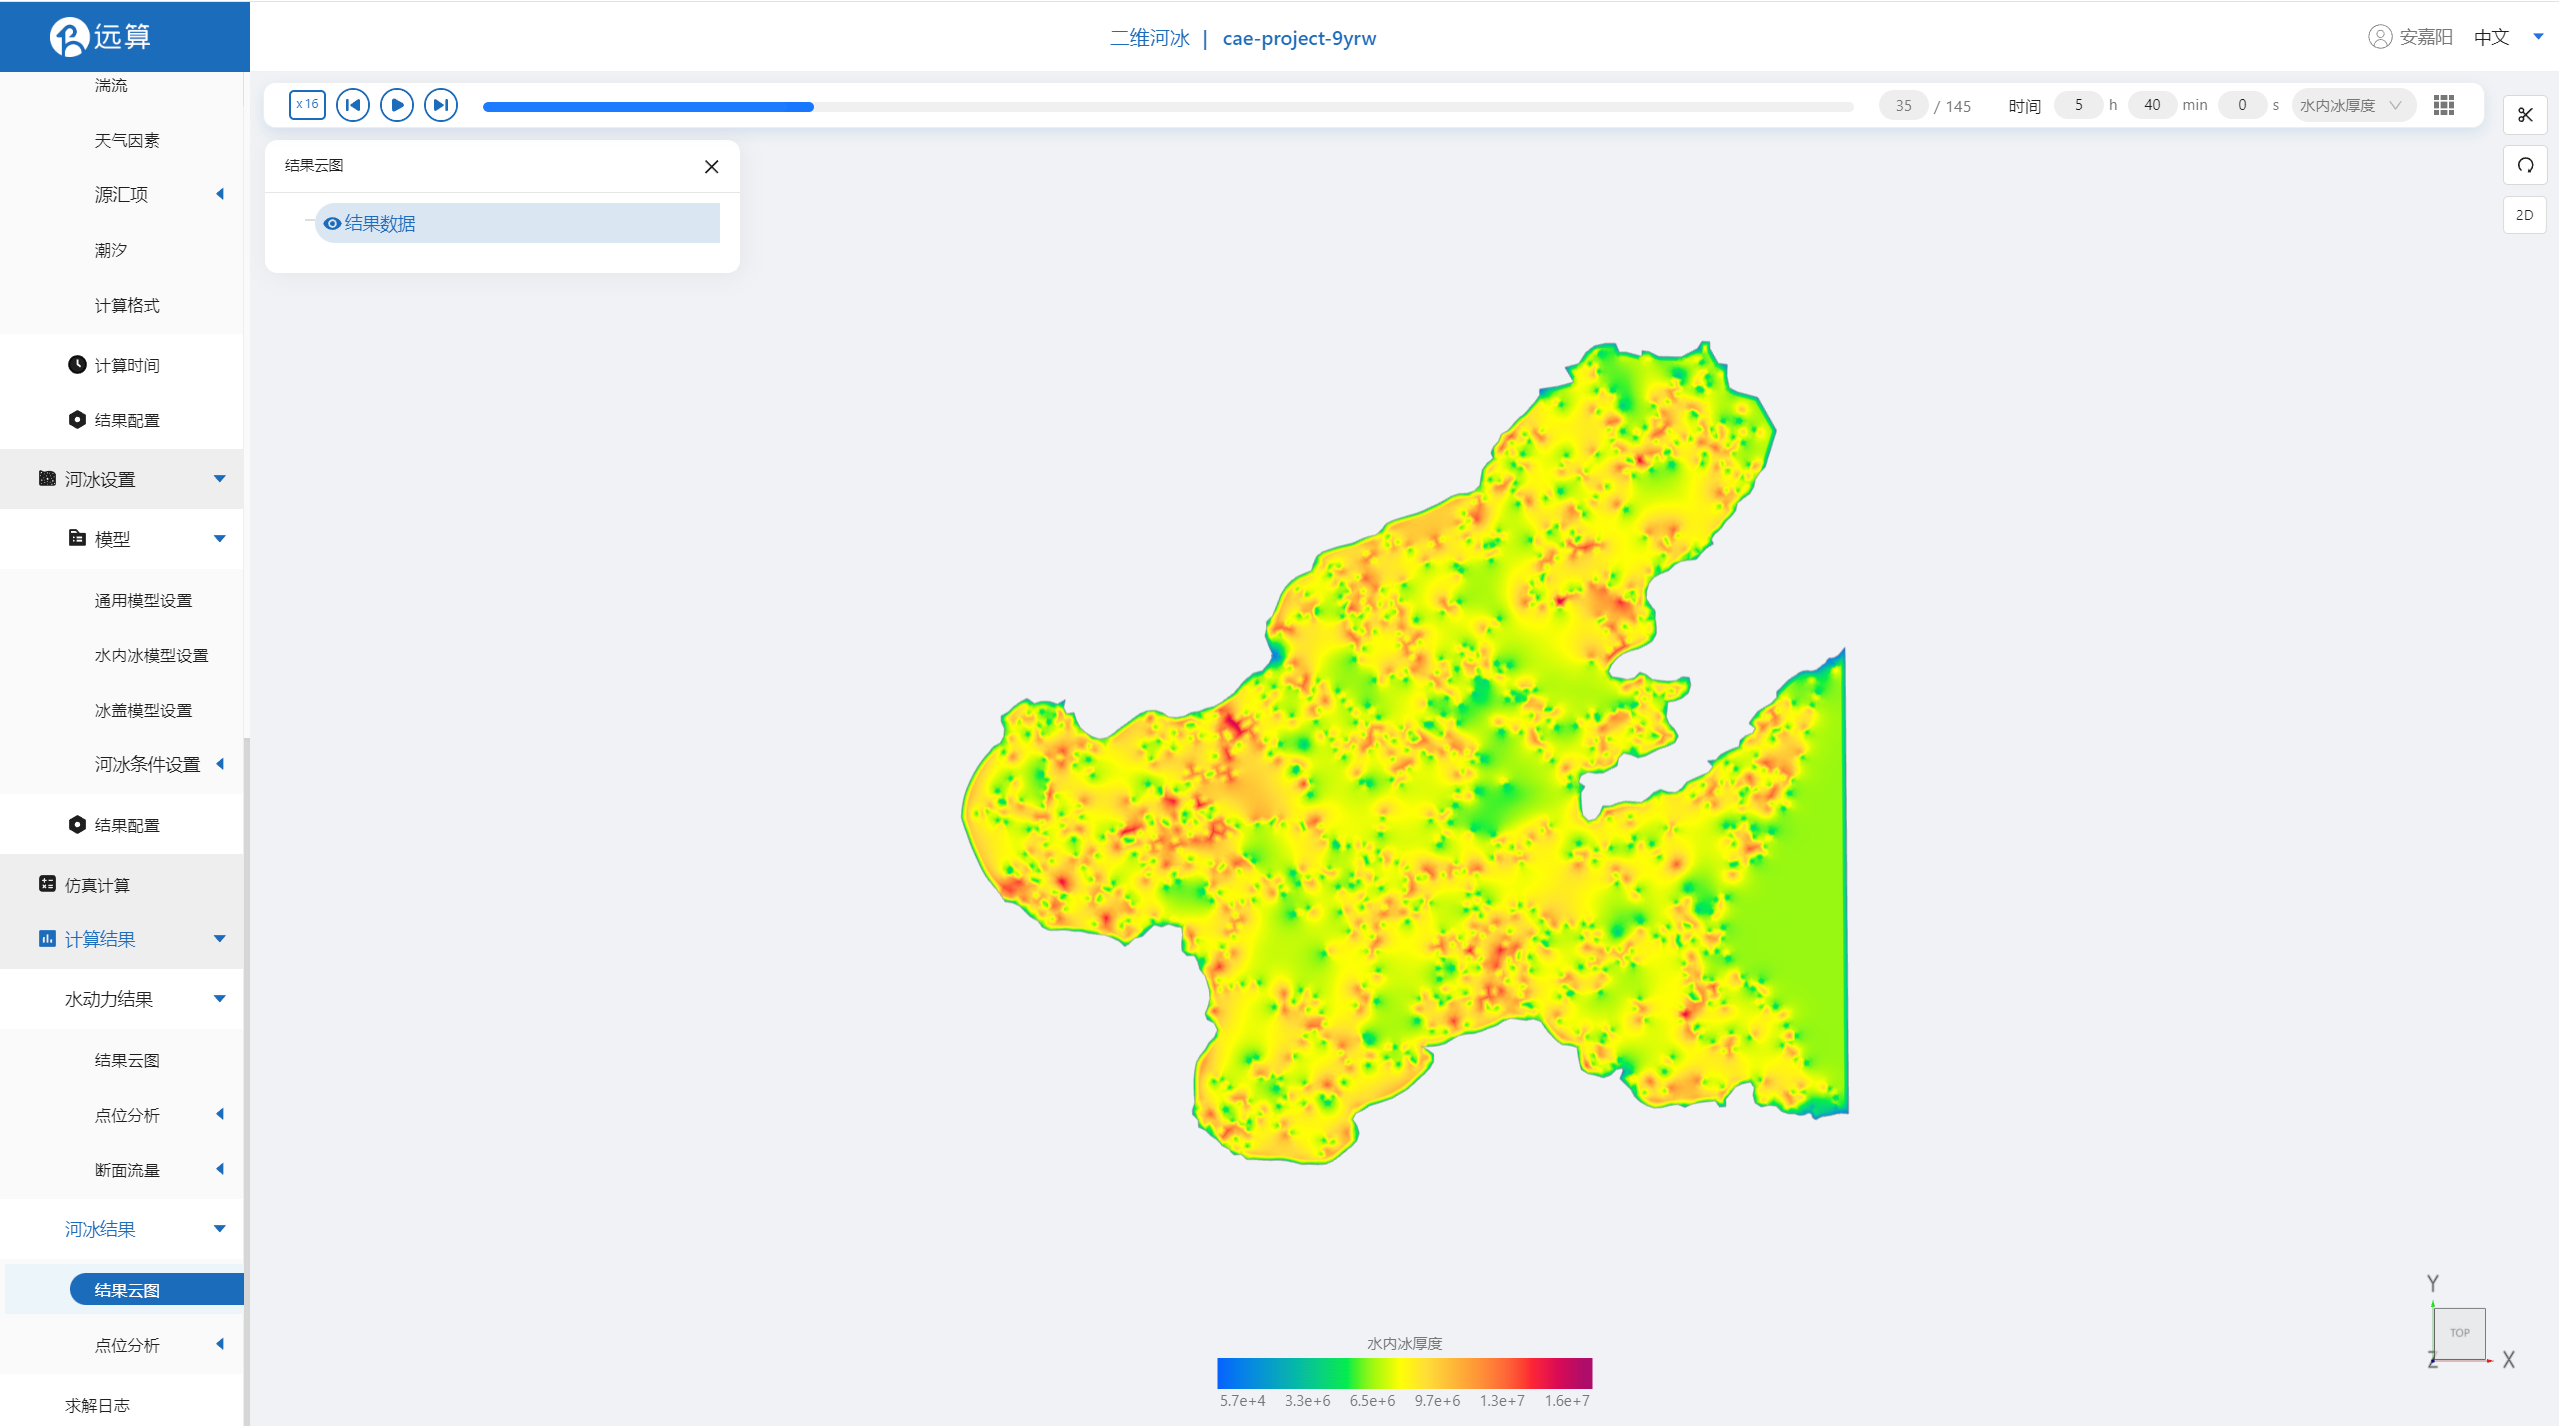
Task: Collapse the 河冰结果 arrow
Action: pos(220,1229)
